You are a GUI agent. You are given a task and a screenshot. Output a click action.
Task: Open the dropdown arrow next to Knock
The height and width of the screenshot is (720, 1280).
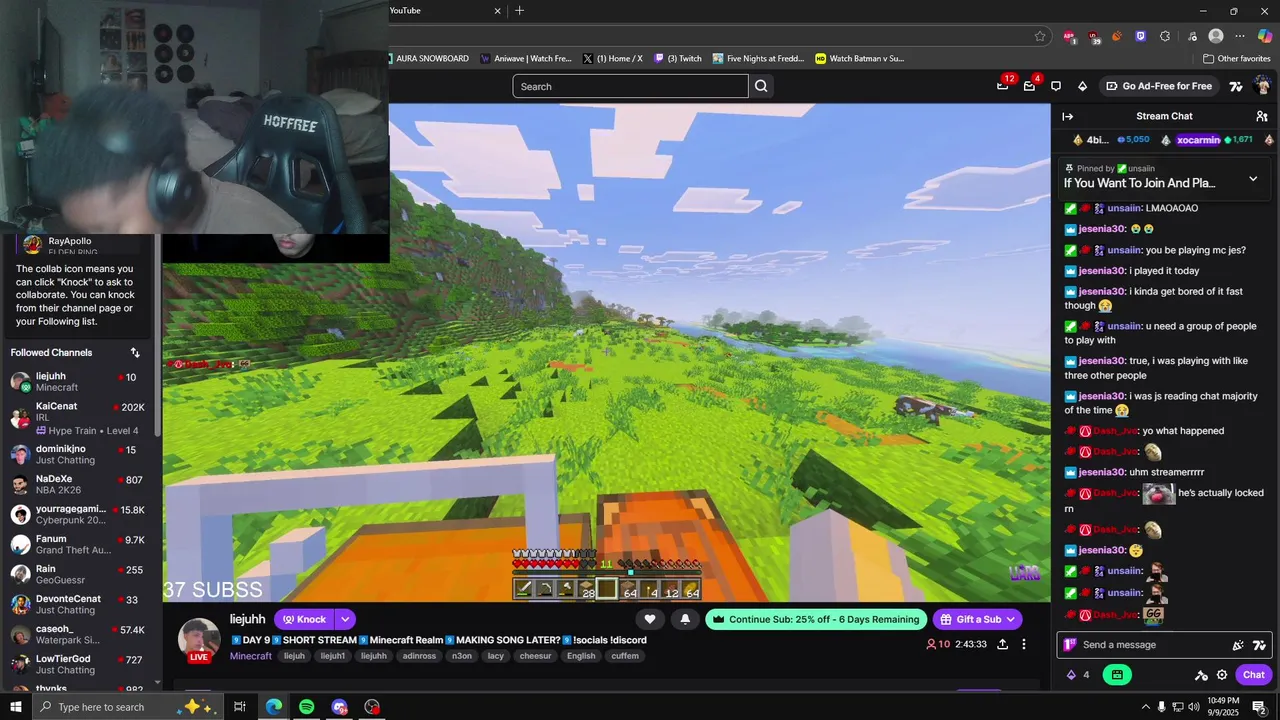345,619
